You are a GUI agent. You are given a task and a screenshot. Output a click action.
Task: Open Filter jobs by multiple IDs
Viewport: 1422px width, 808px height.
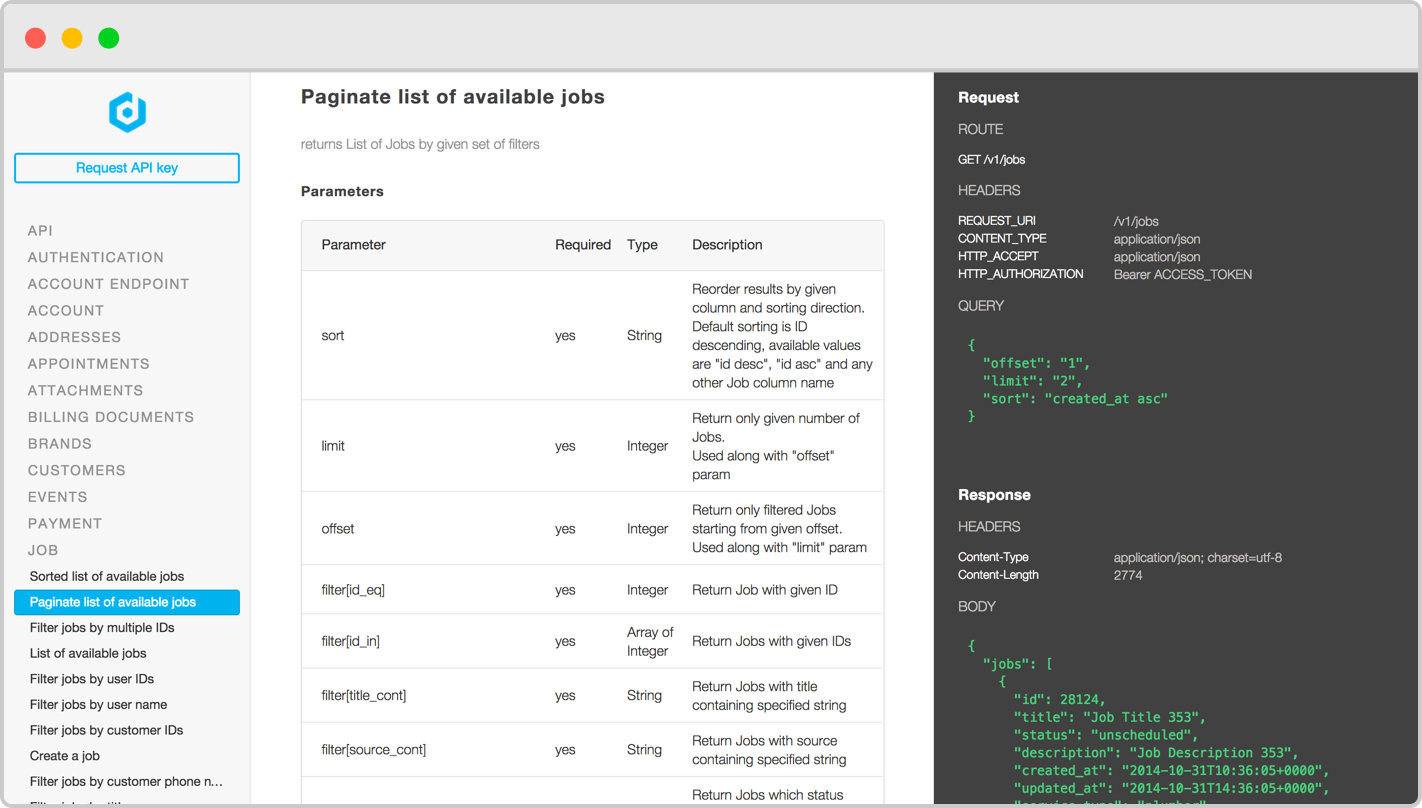coord(102,628)
